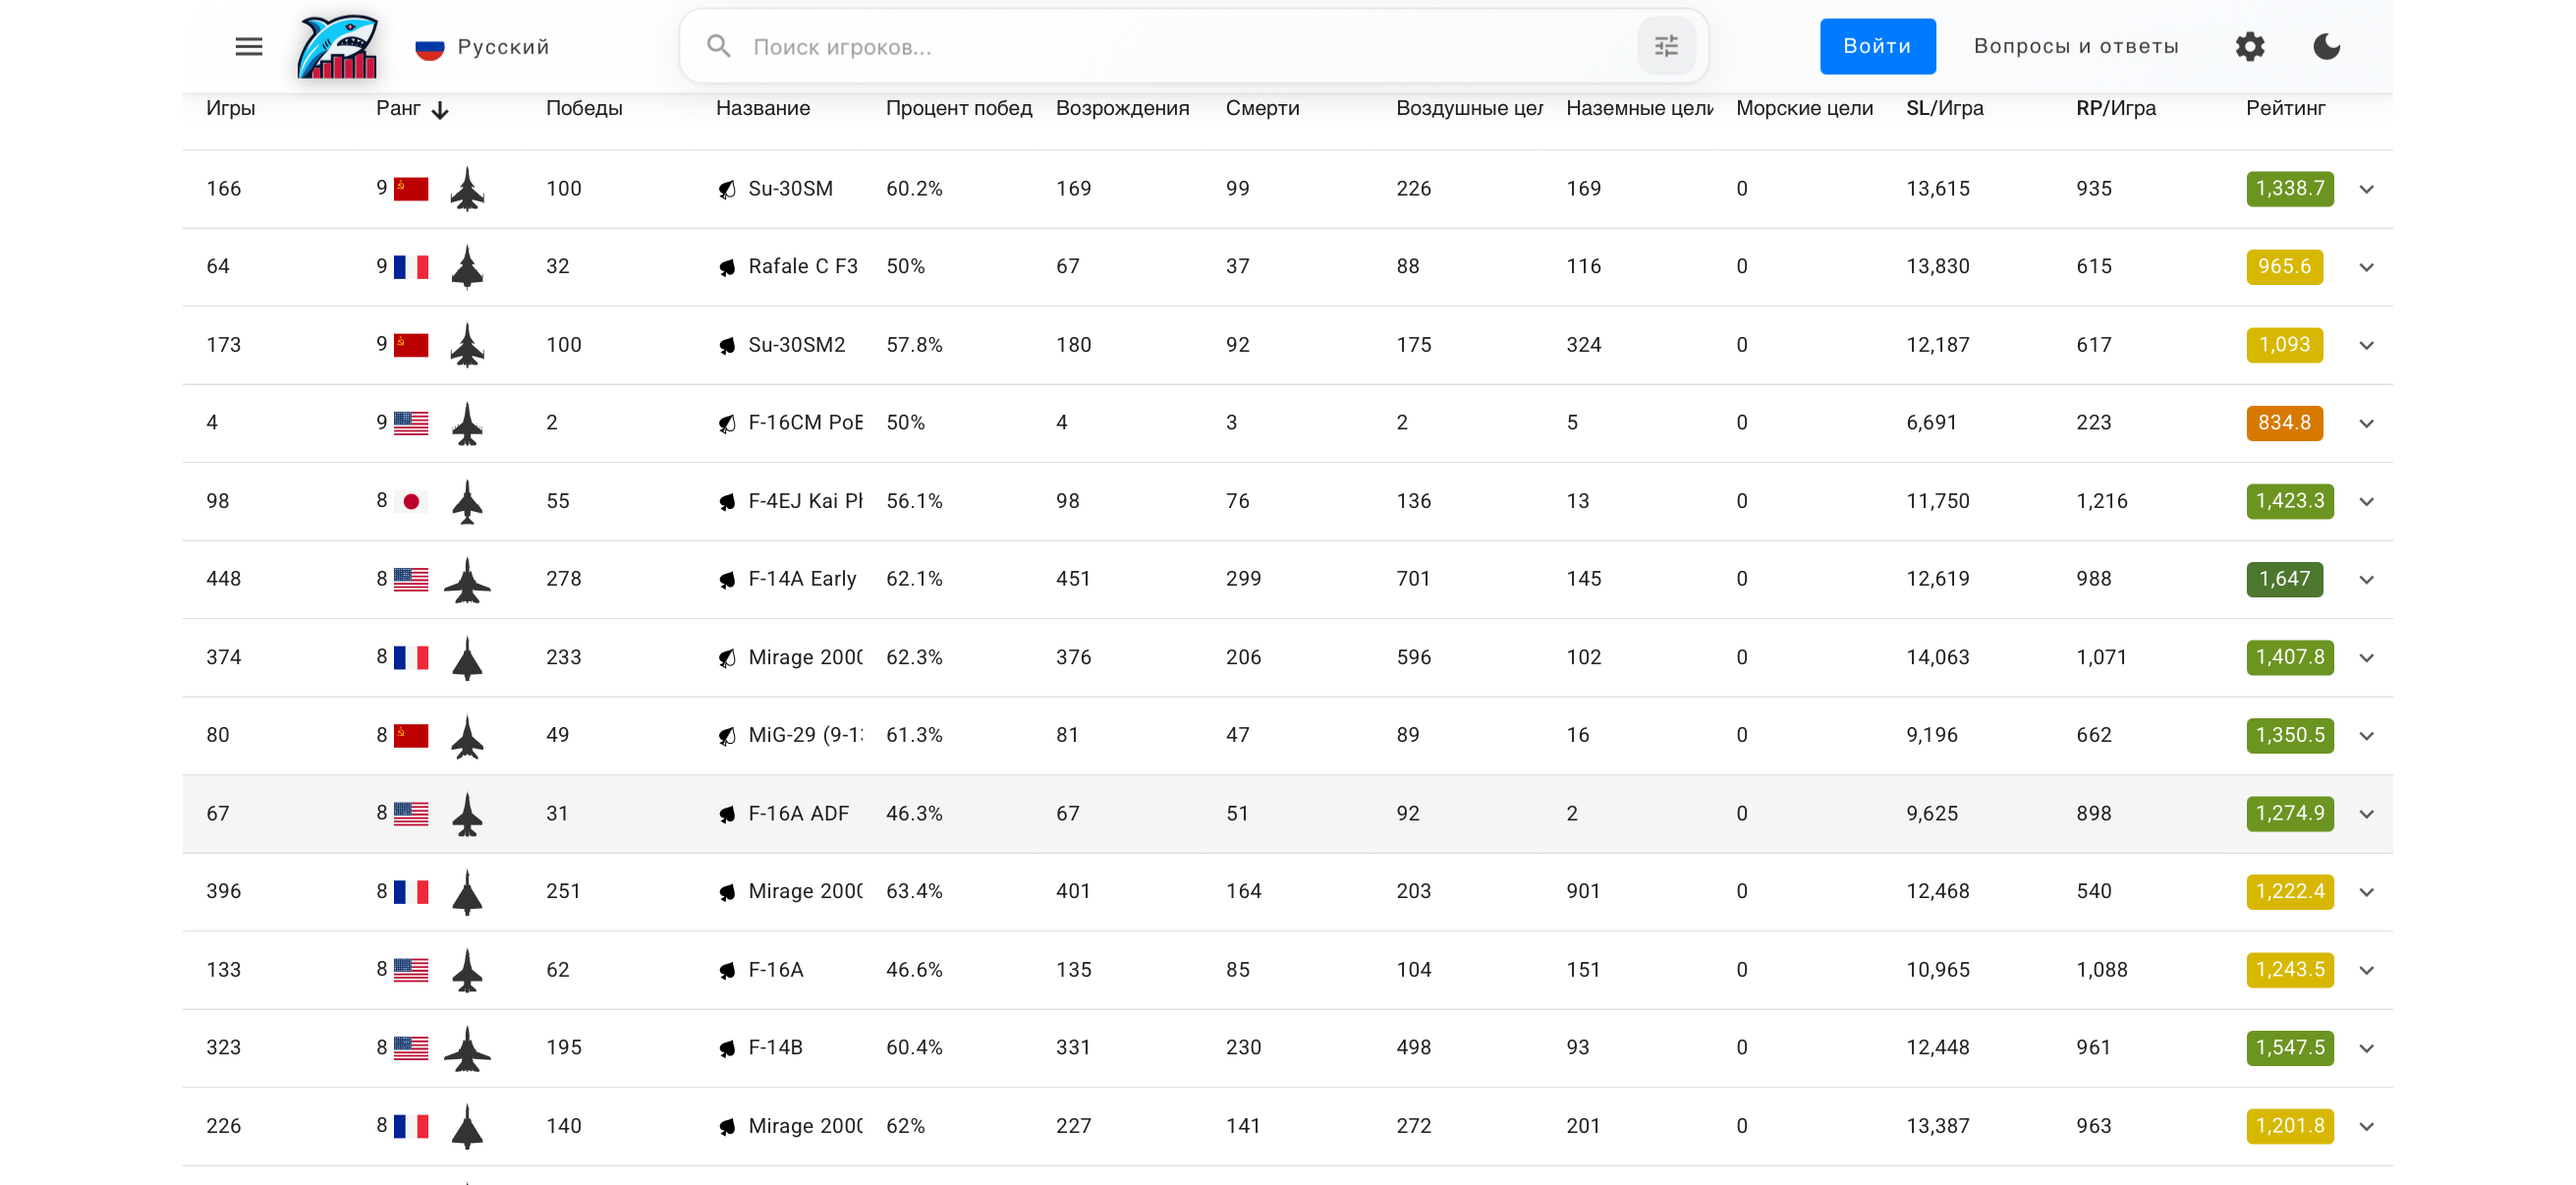Expand the F-16CM row details
The height and width of the screenshot is (1185, 2576).
pyautogui.click(x=2366, y=423)
